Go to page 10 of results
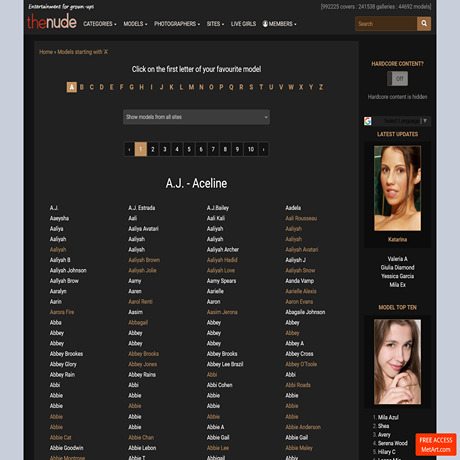Screen dimensions: 460x460 251,149
